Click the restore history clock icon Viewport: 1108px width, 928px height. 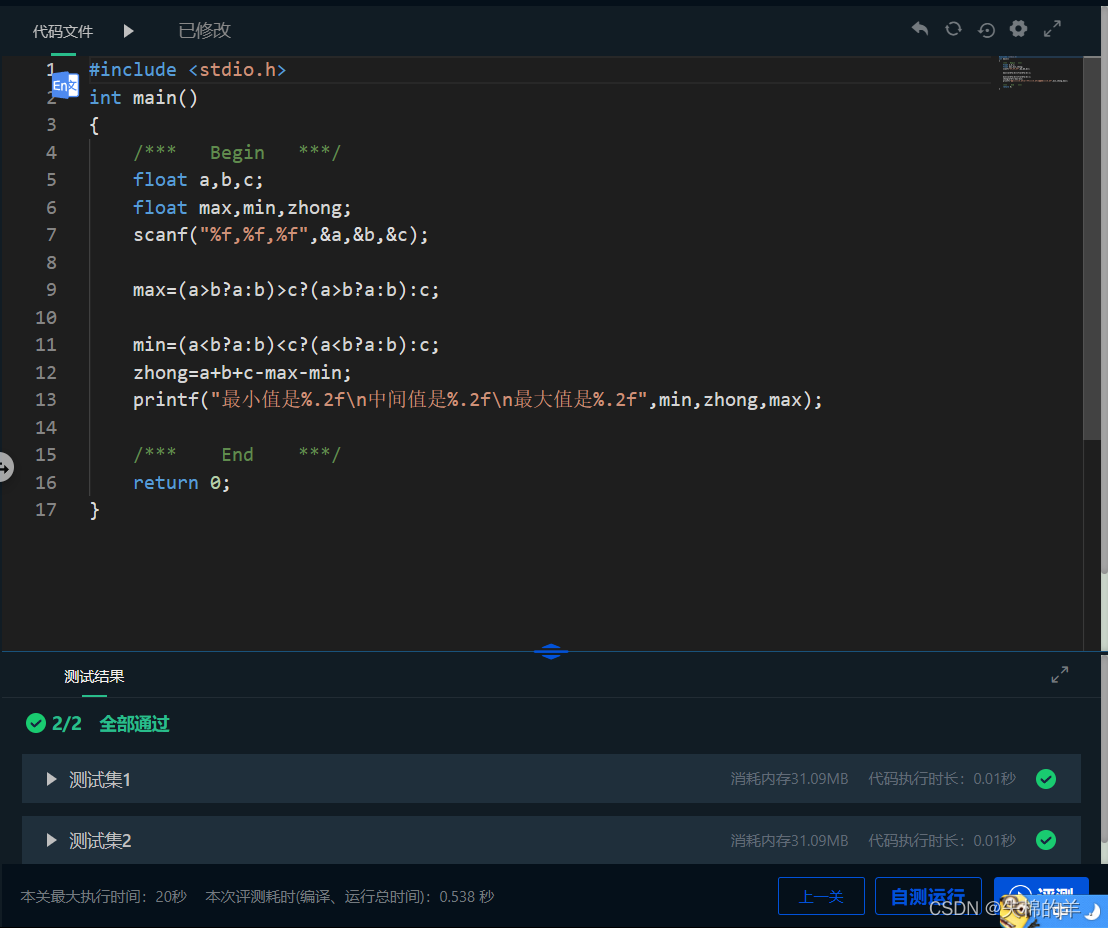click(x=986, y=30)
